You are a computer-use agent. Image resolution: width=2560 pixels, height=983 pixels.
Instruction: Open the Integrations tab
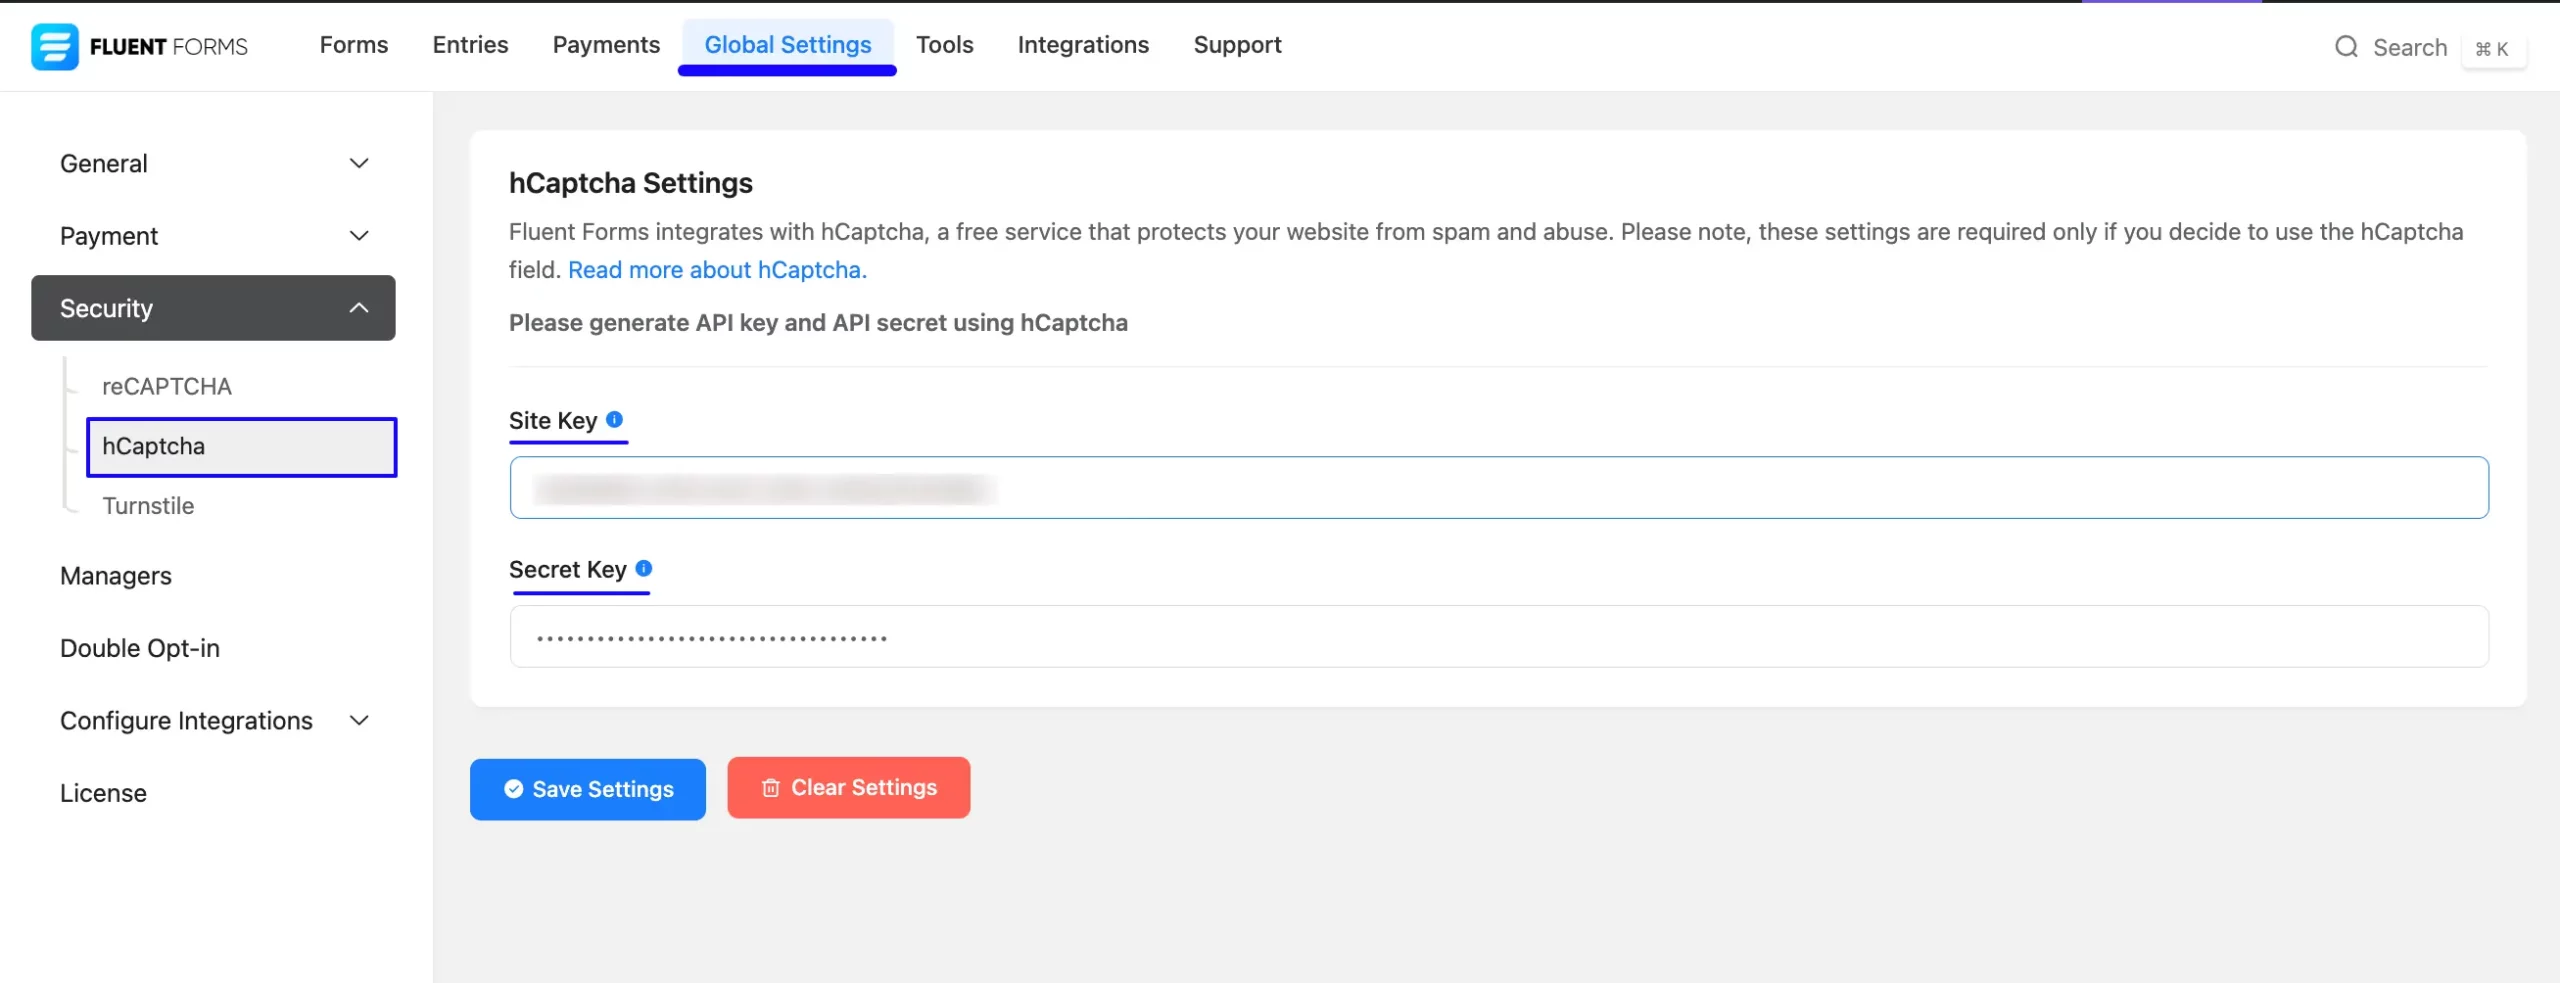pos(1083,45)
